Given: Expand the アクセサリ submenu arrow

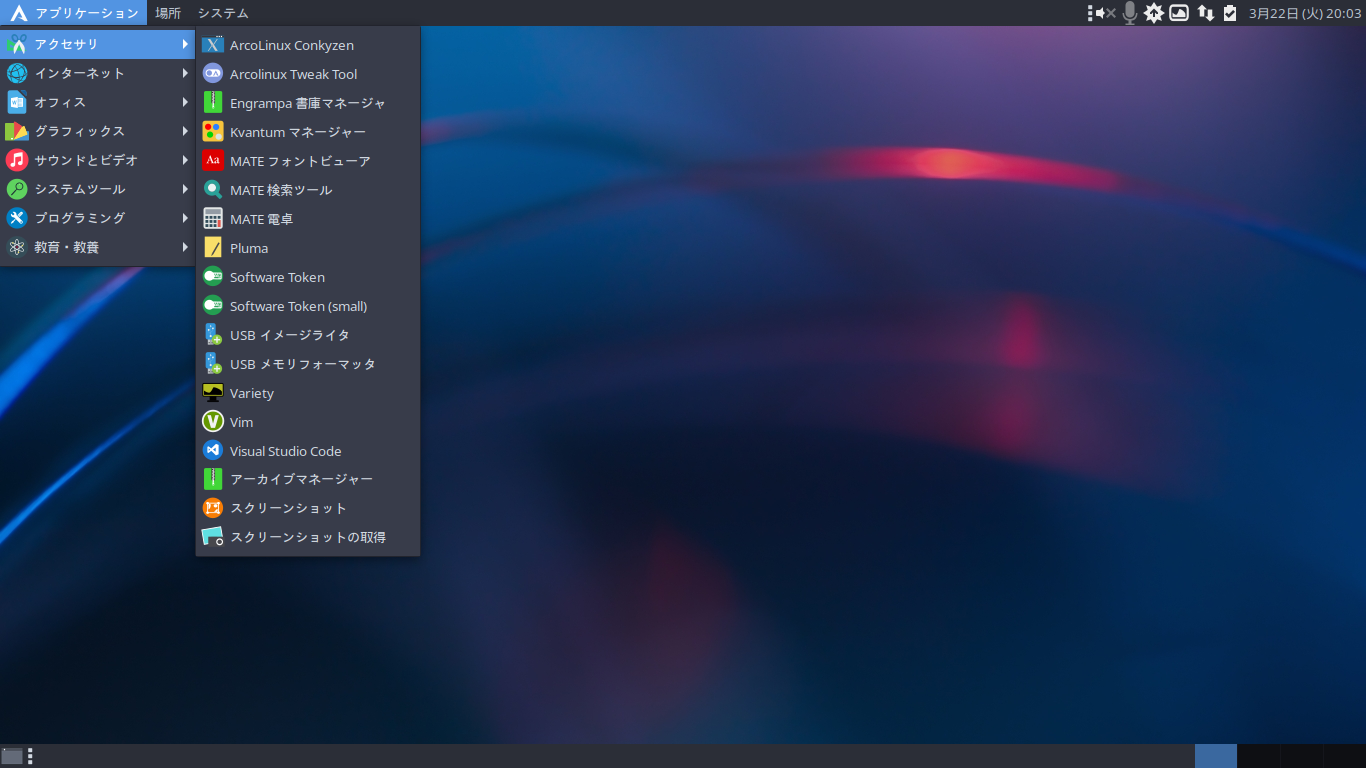Looking at the screenshot, I should (185, 44).
